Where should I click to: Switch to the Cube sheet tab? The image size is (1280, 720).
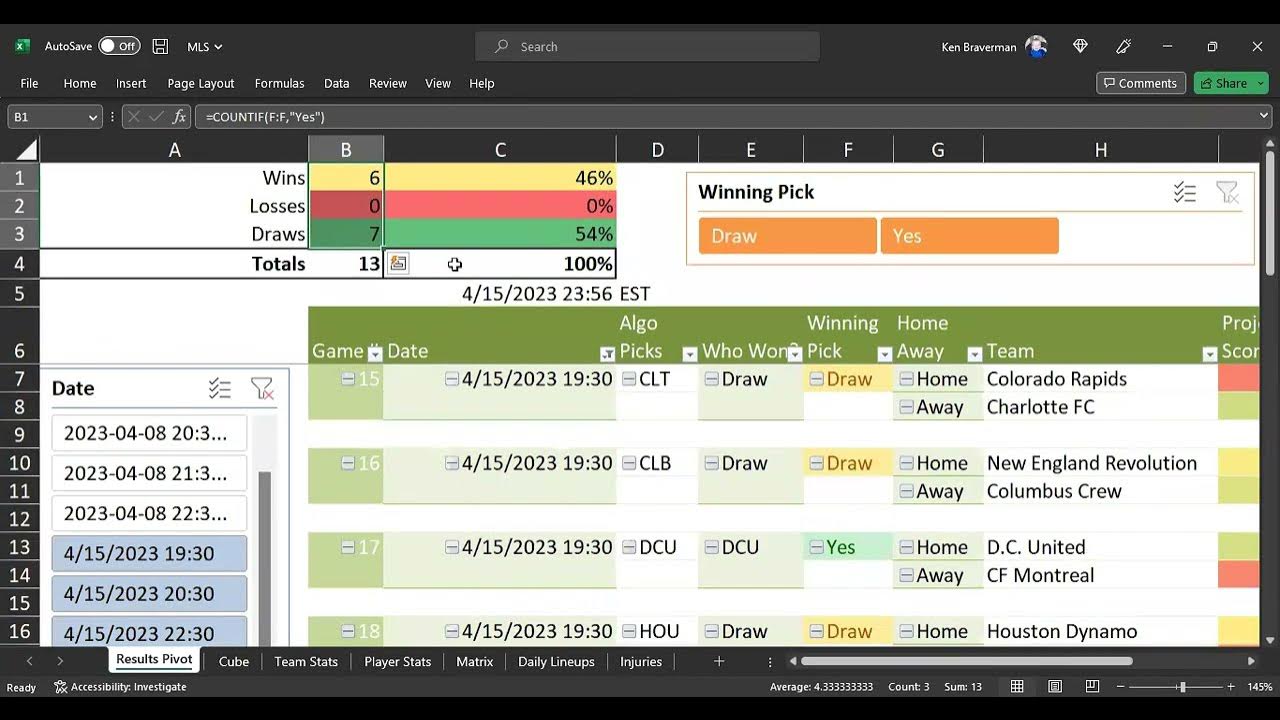click(234, 661)
